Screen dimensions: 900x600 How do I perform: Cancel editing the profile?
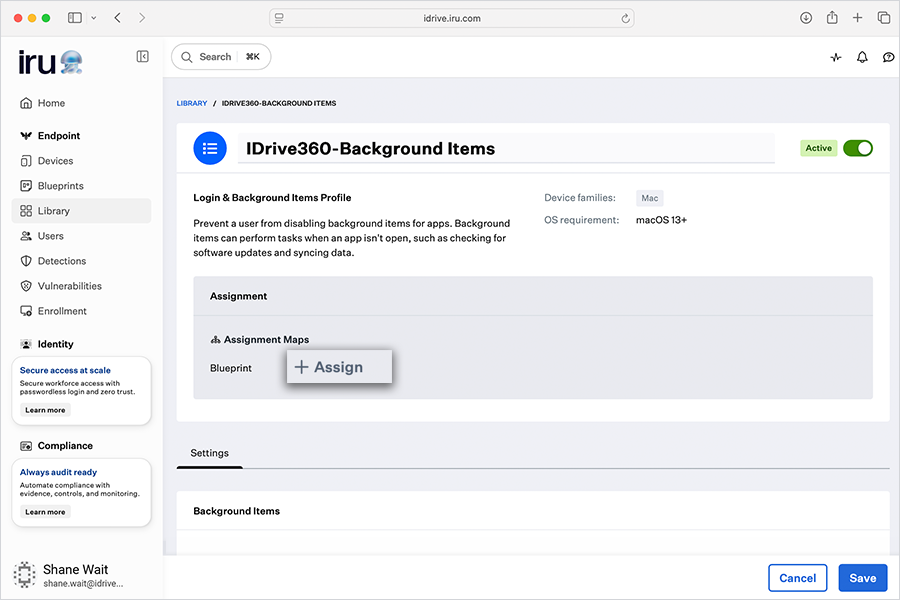click(797, 578)
